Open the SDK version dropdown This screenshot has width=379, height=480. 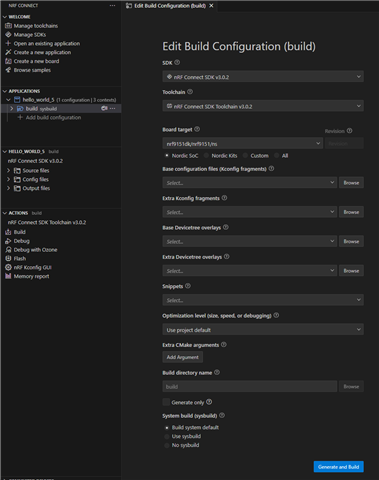[263, 77]
